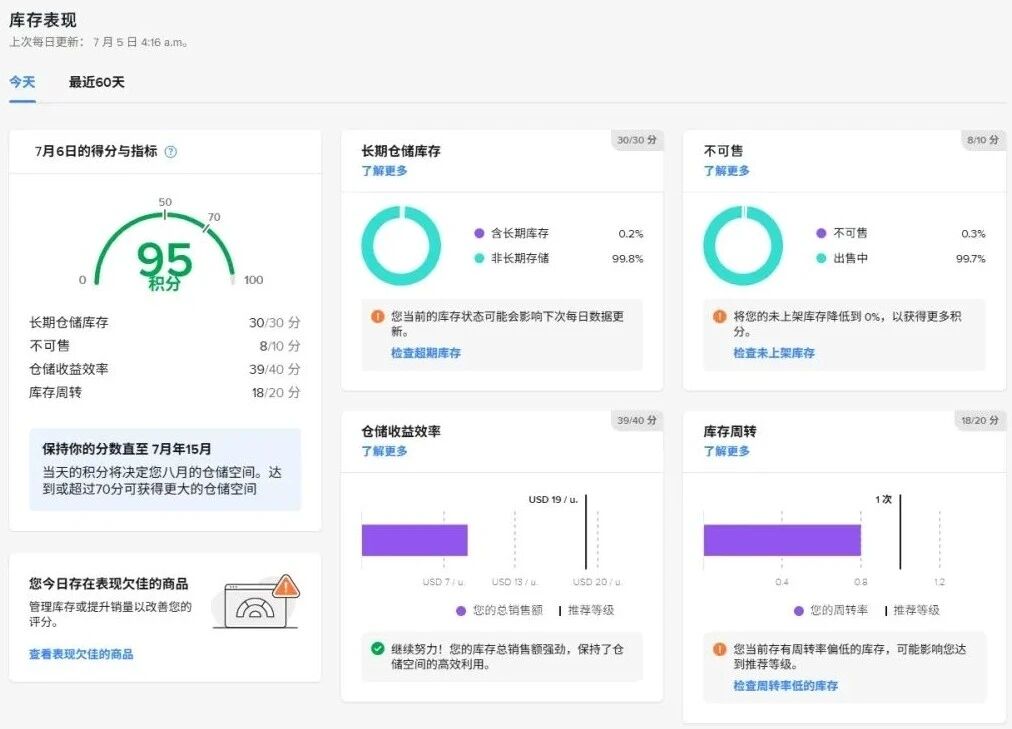Click the green check icon in 继续努力 notice
This screenshot has height=729, width=1012.
point(378,649)
